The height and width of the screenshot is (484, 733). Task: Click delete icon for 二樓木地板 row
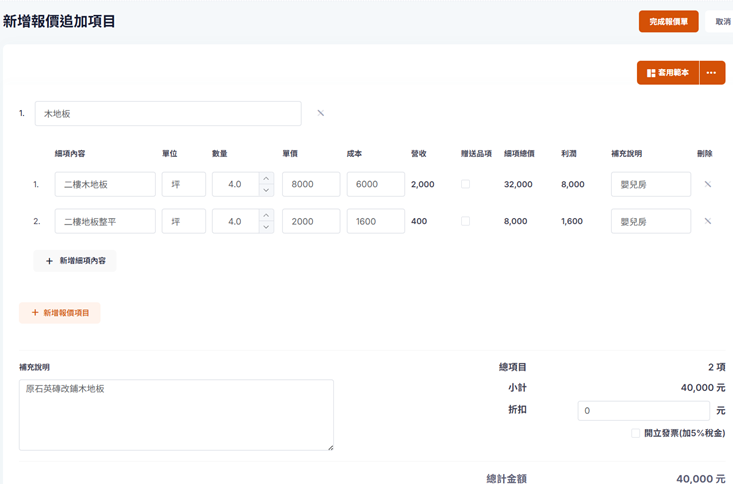(x=707, y=184)
